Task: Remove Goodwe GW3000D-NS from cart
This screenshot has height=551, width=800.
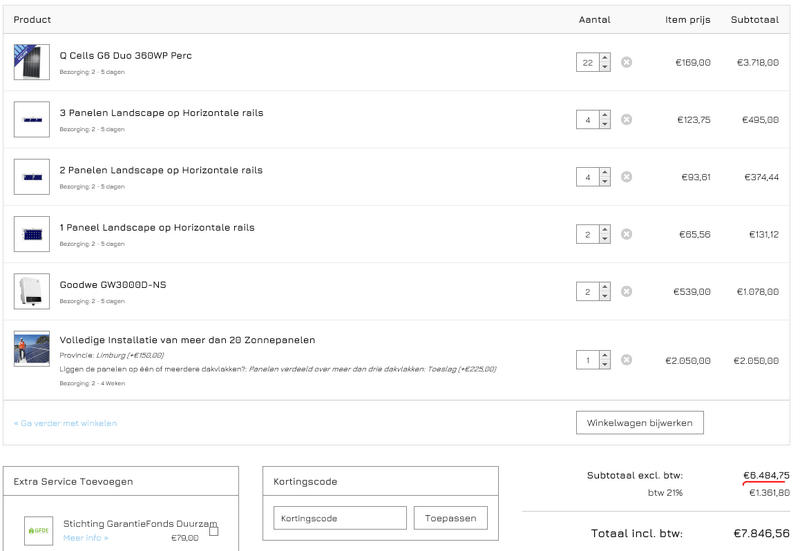Action: click(627, 291)
